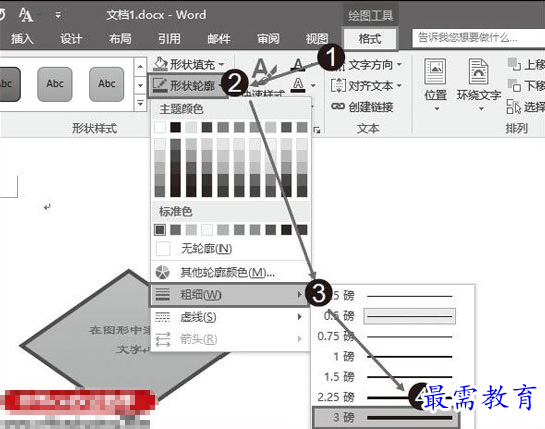Click the 环绕文字 wrap text icon

(478, 72)
